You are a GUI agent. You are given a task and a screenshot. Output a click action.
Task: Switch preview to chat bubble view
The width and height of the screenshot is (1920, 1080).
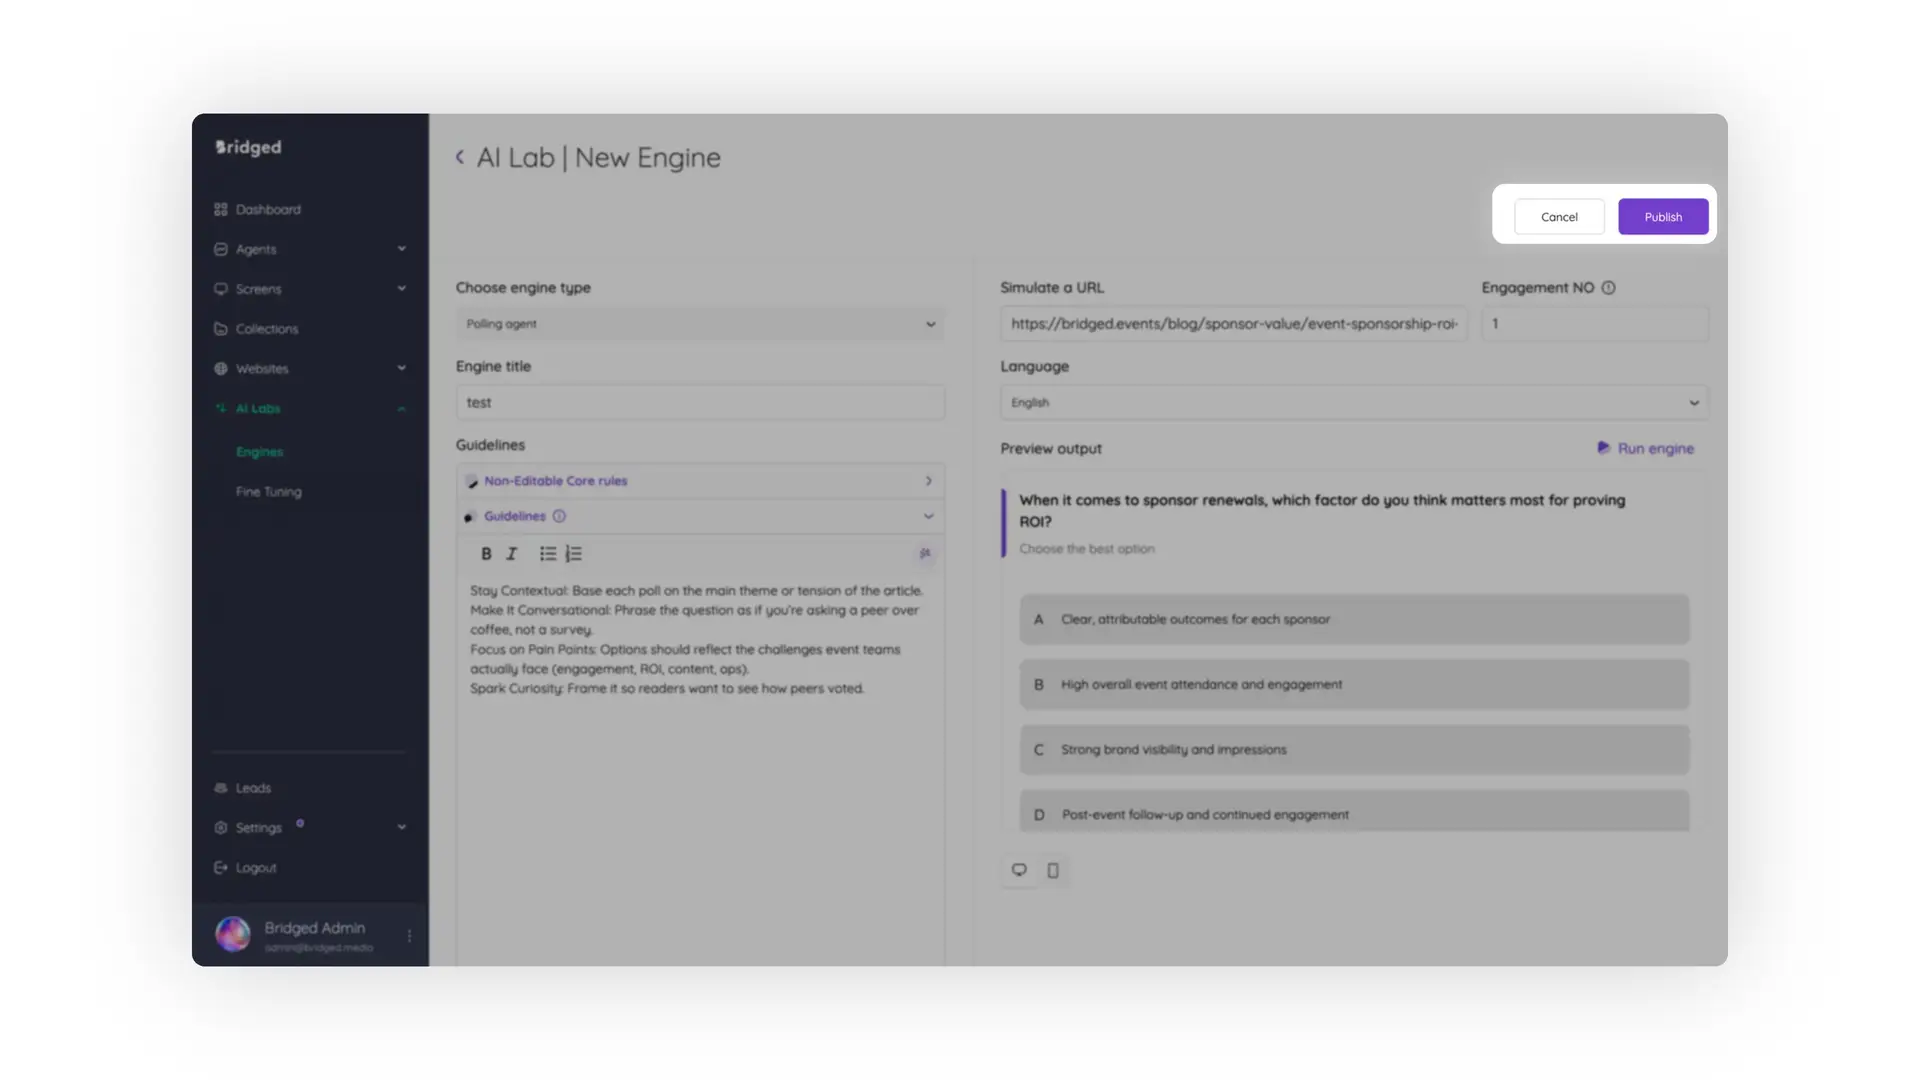[x=1019, y=870]
